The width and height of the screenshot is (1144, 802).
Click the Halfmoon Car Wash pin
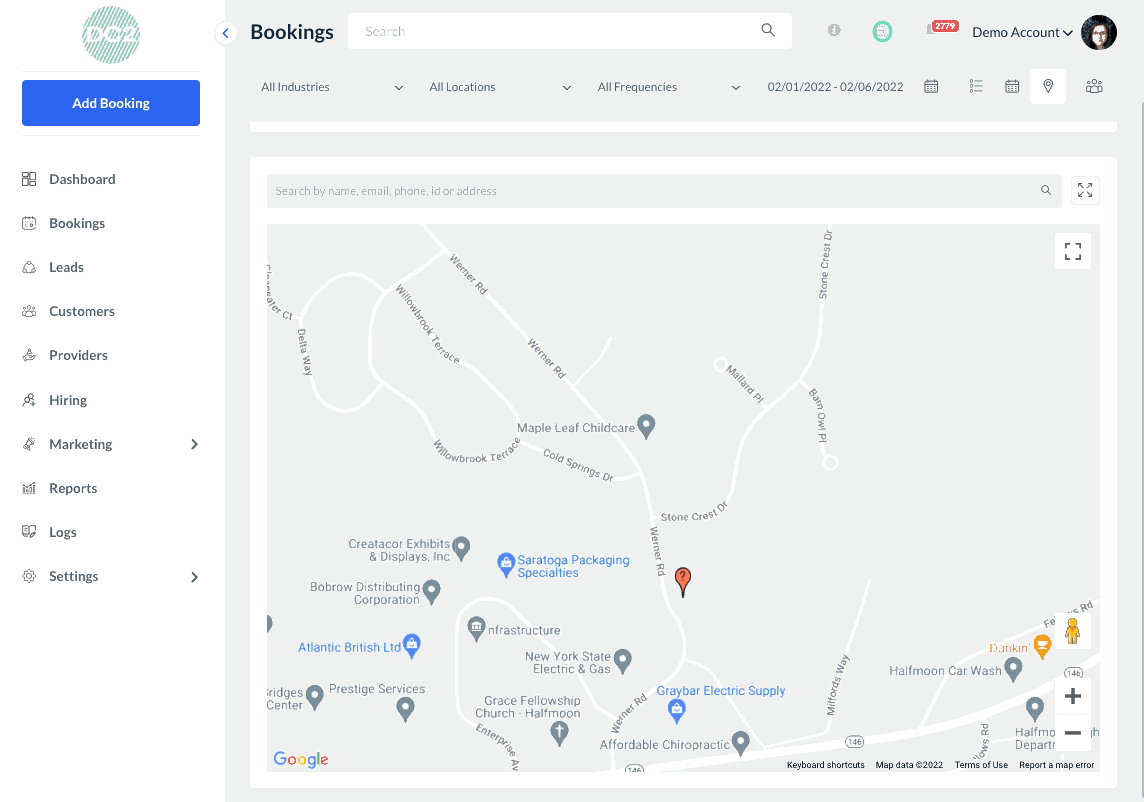tap(1013, 669)
